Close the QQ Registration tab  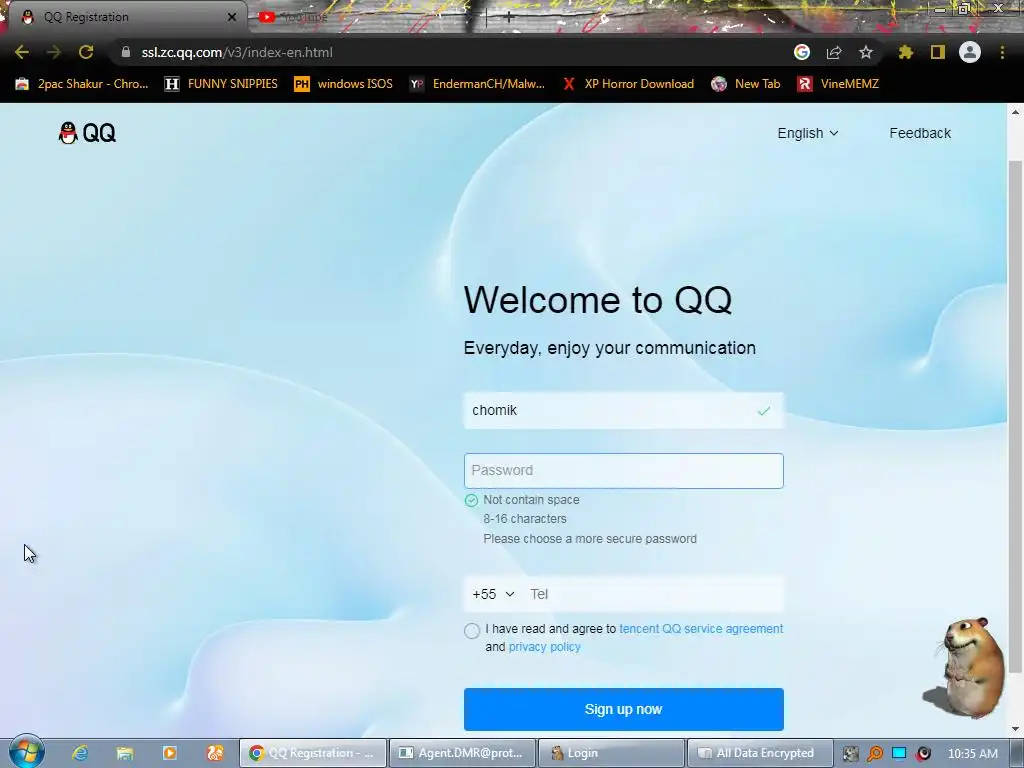tap(232, 17)
